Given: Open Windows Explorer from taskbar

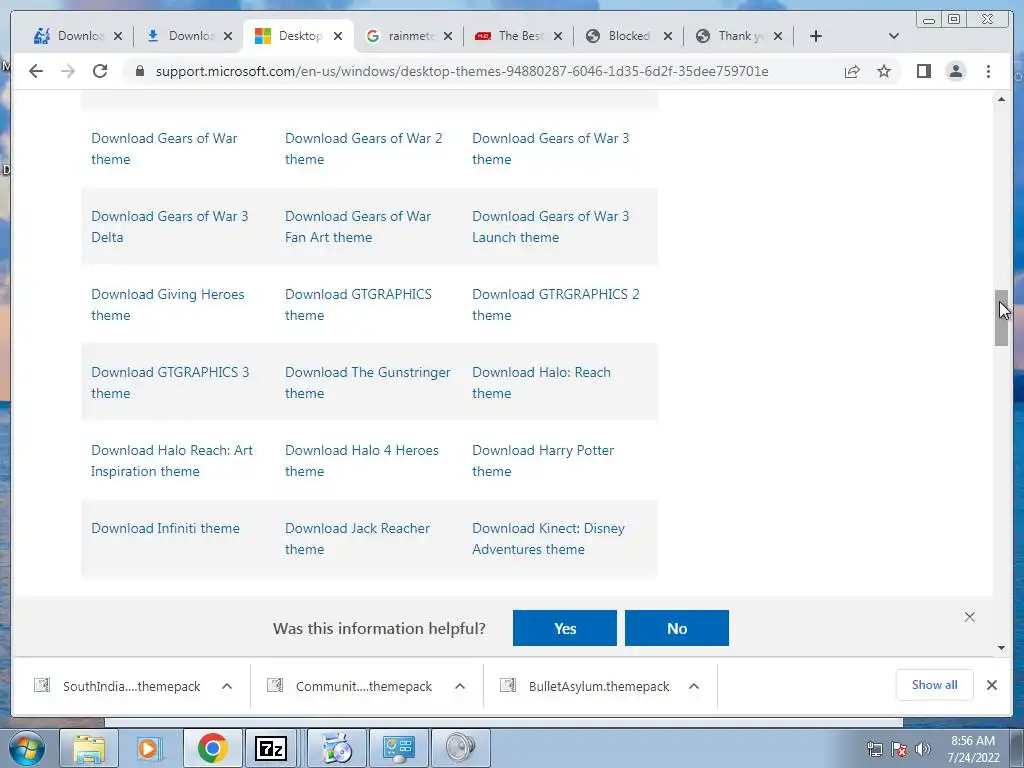Looking at the screenshot, I should 89,748.
